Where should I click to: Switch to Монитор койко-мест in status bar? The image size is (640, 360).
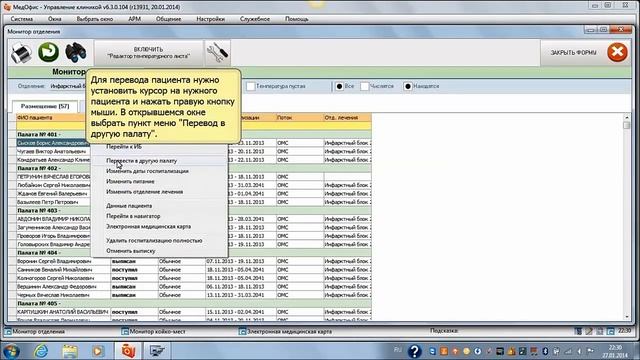click(x=157, y=332)
